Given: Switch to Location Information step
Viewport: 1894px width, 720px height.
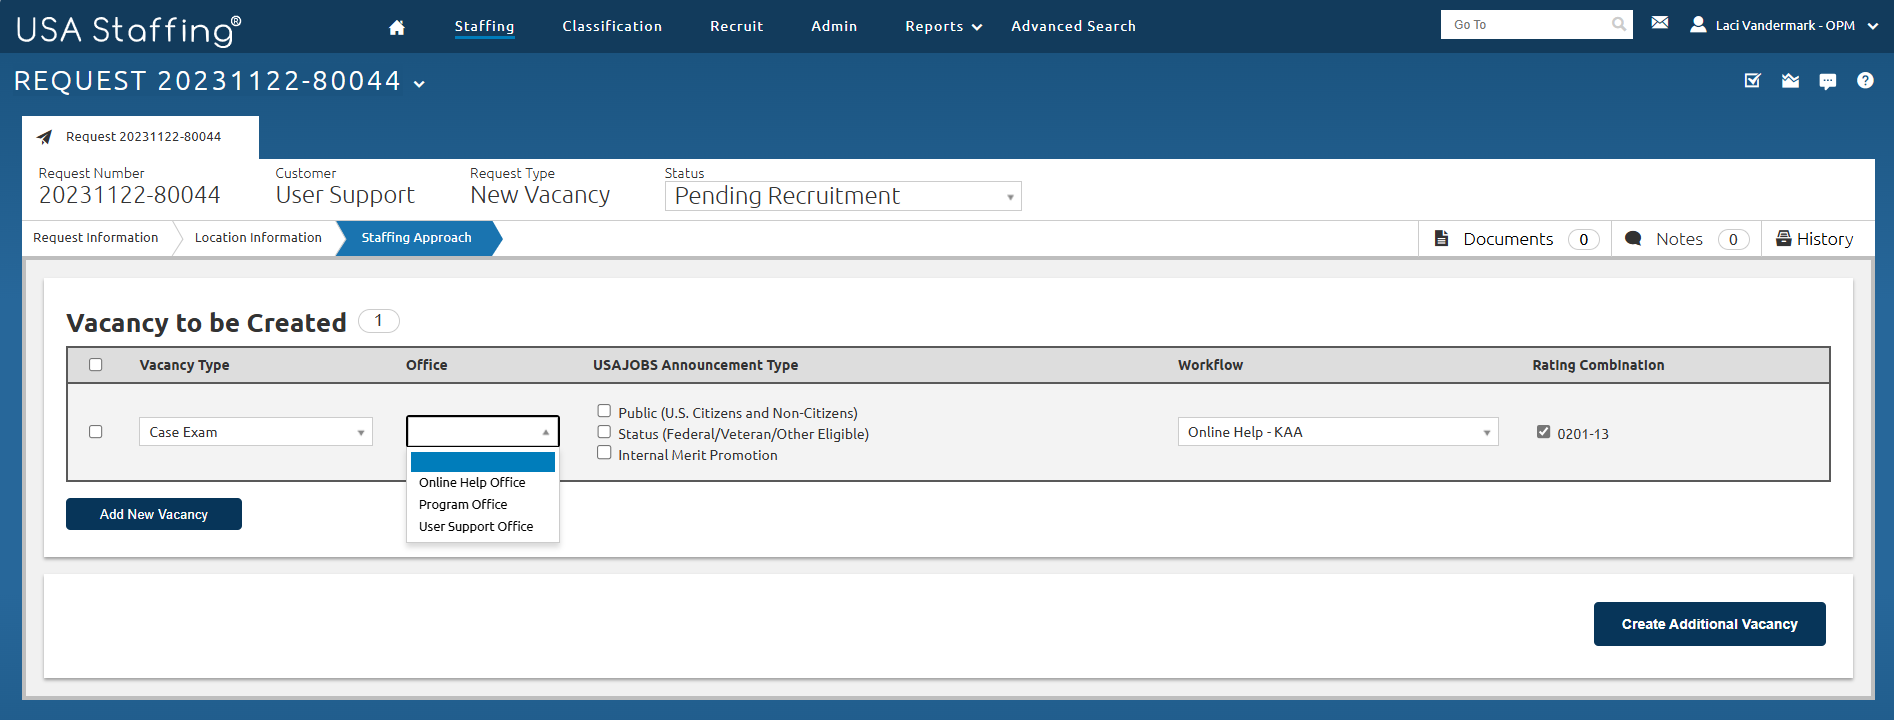Looking at the screenshot, I should tap(258, 238).
